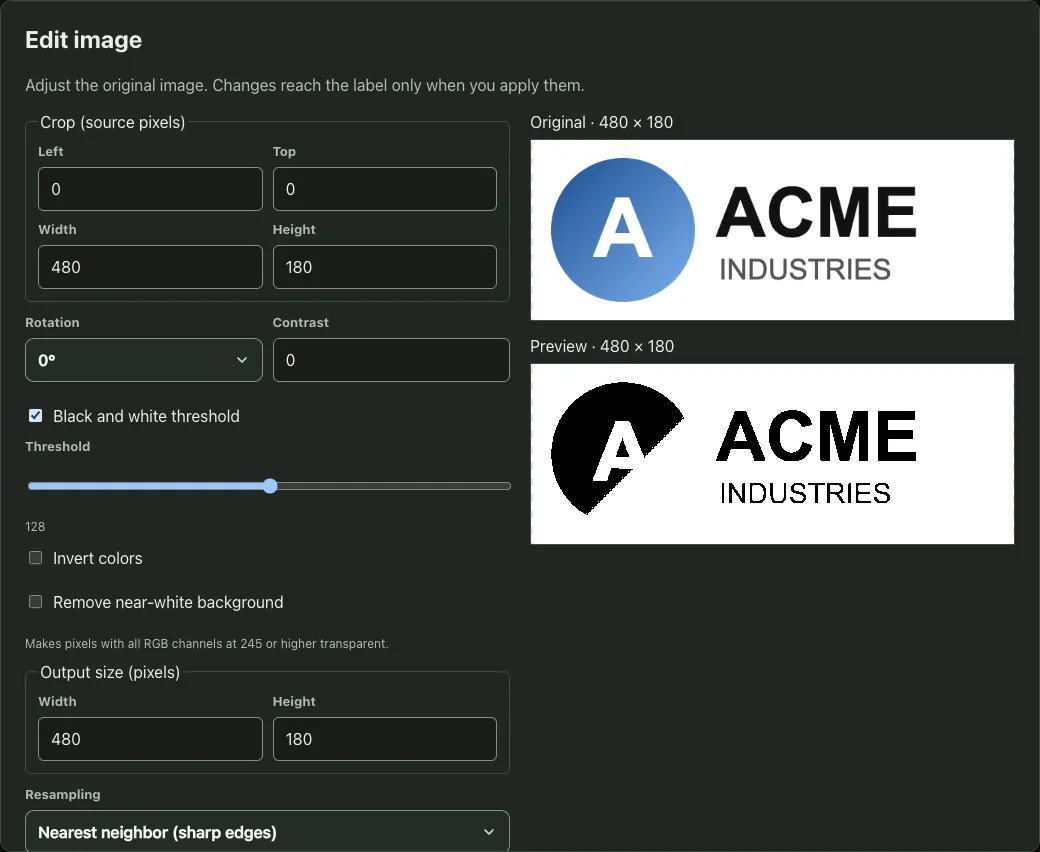Click the crop Width field showing 480

tap(150, 267)
